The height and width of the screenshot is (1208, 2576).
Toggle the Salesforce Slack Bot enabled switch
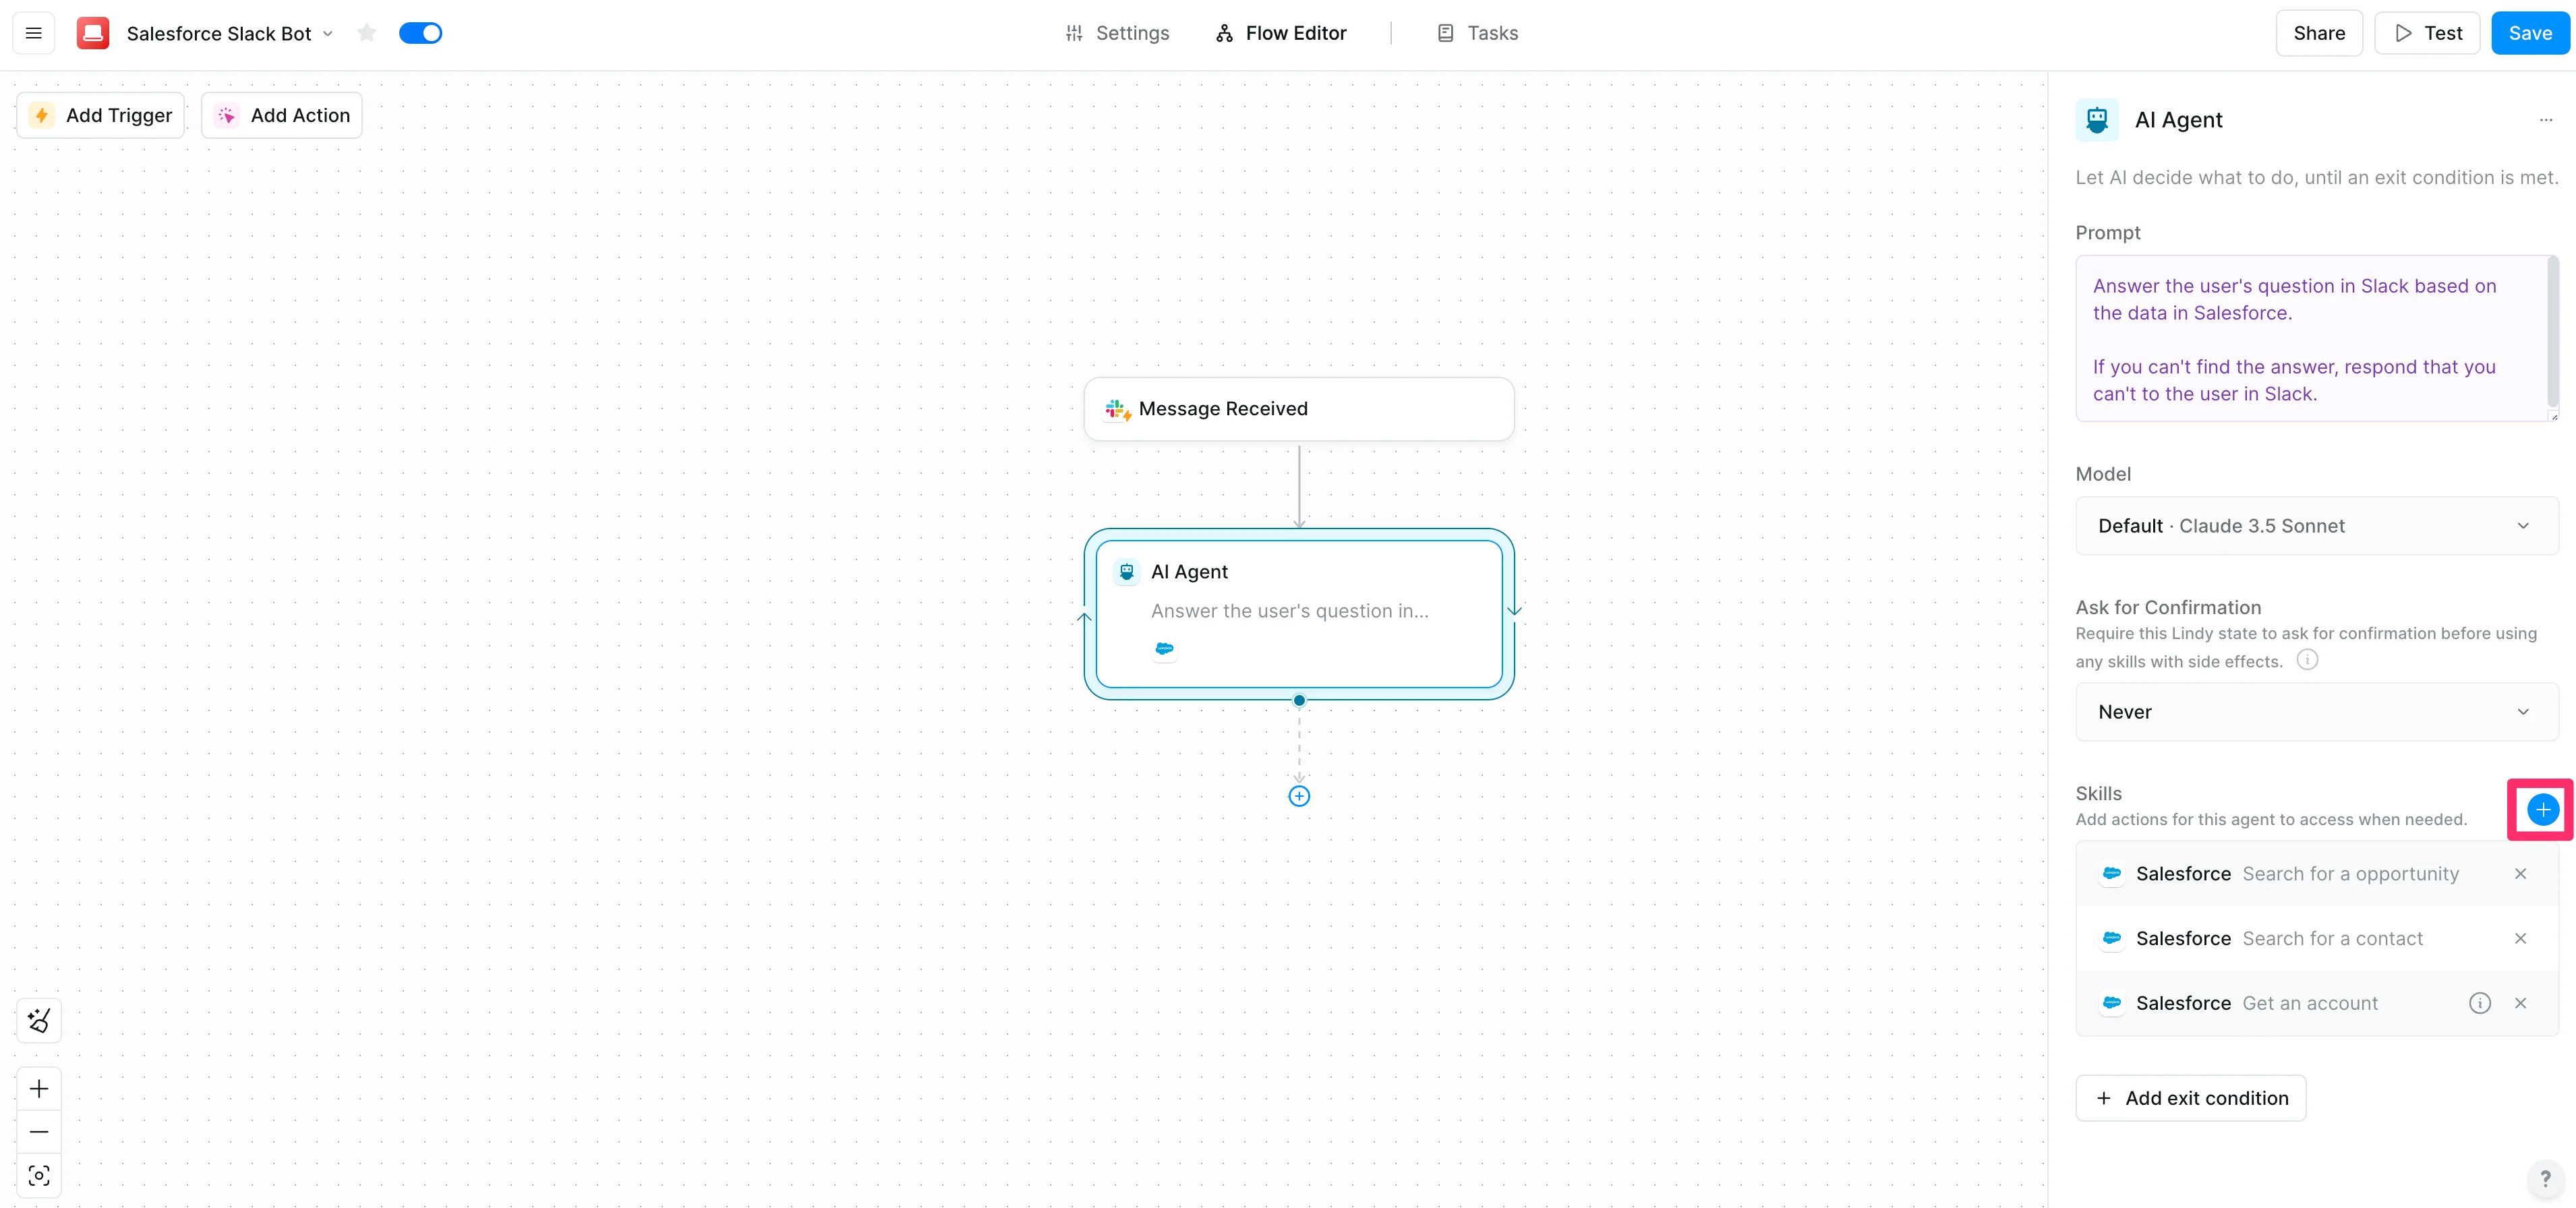[x=420, y=33]
